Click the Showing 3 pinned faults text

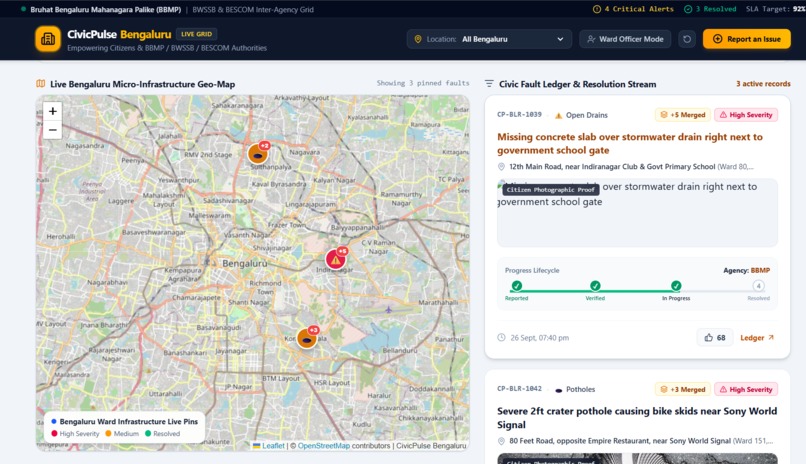pyautogui.click(x=423, y=83)
